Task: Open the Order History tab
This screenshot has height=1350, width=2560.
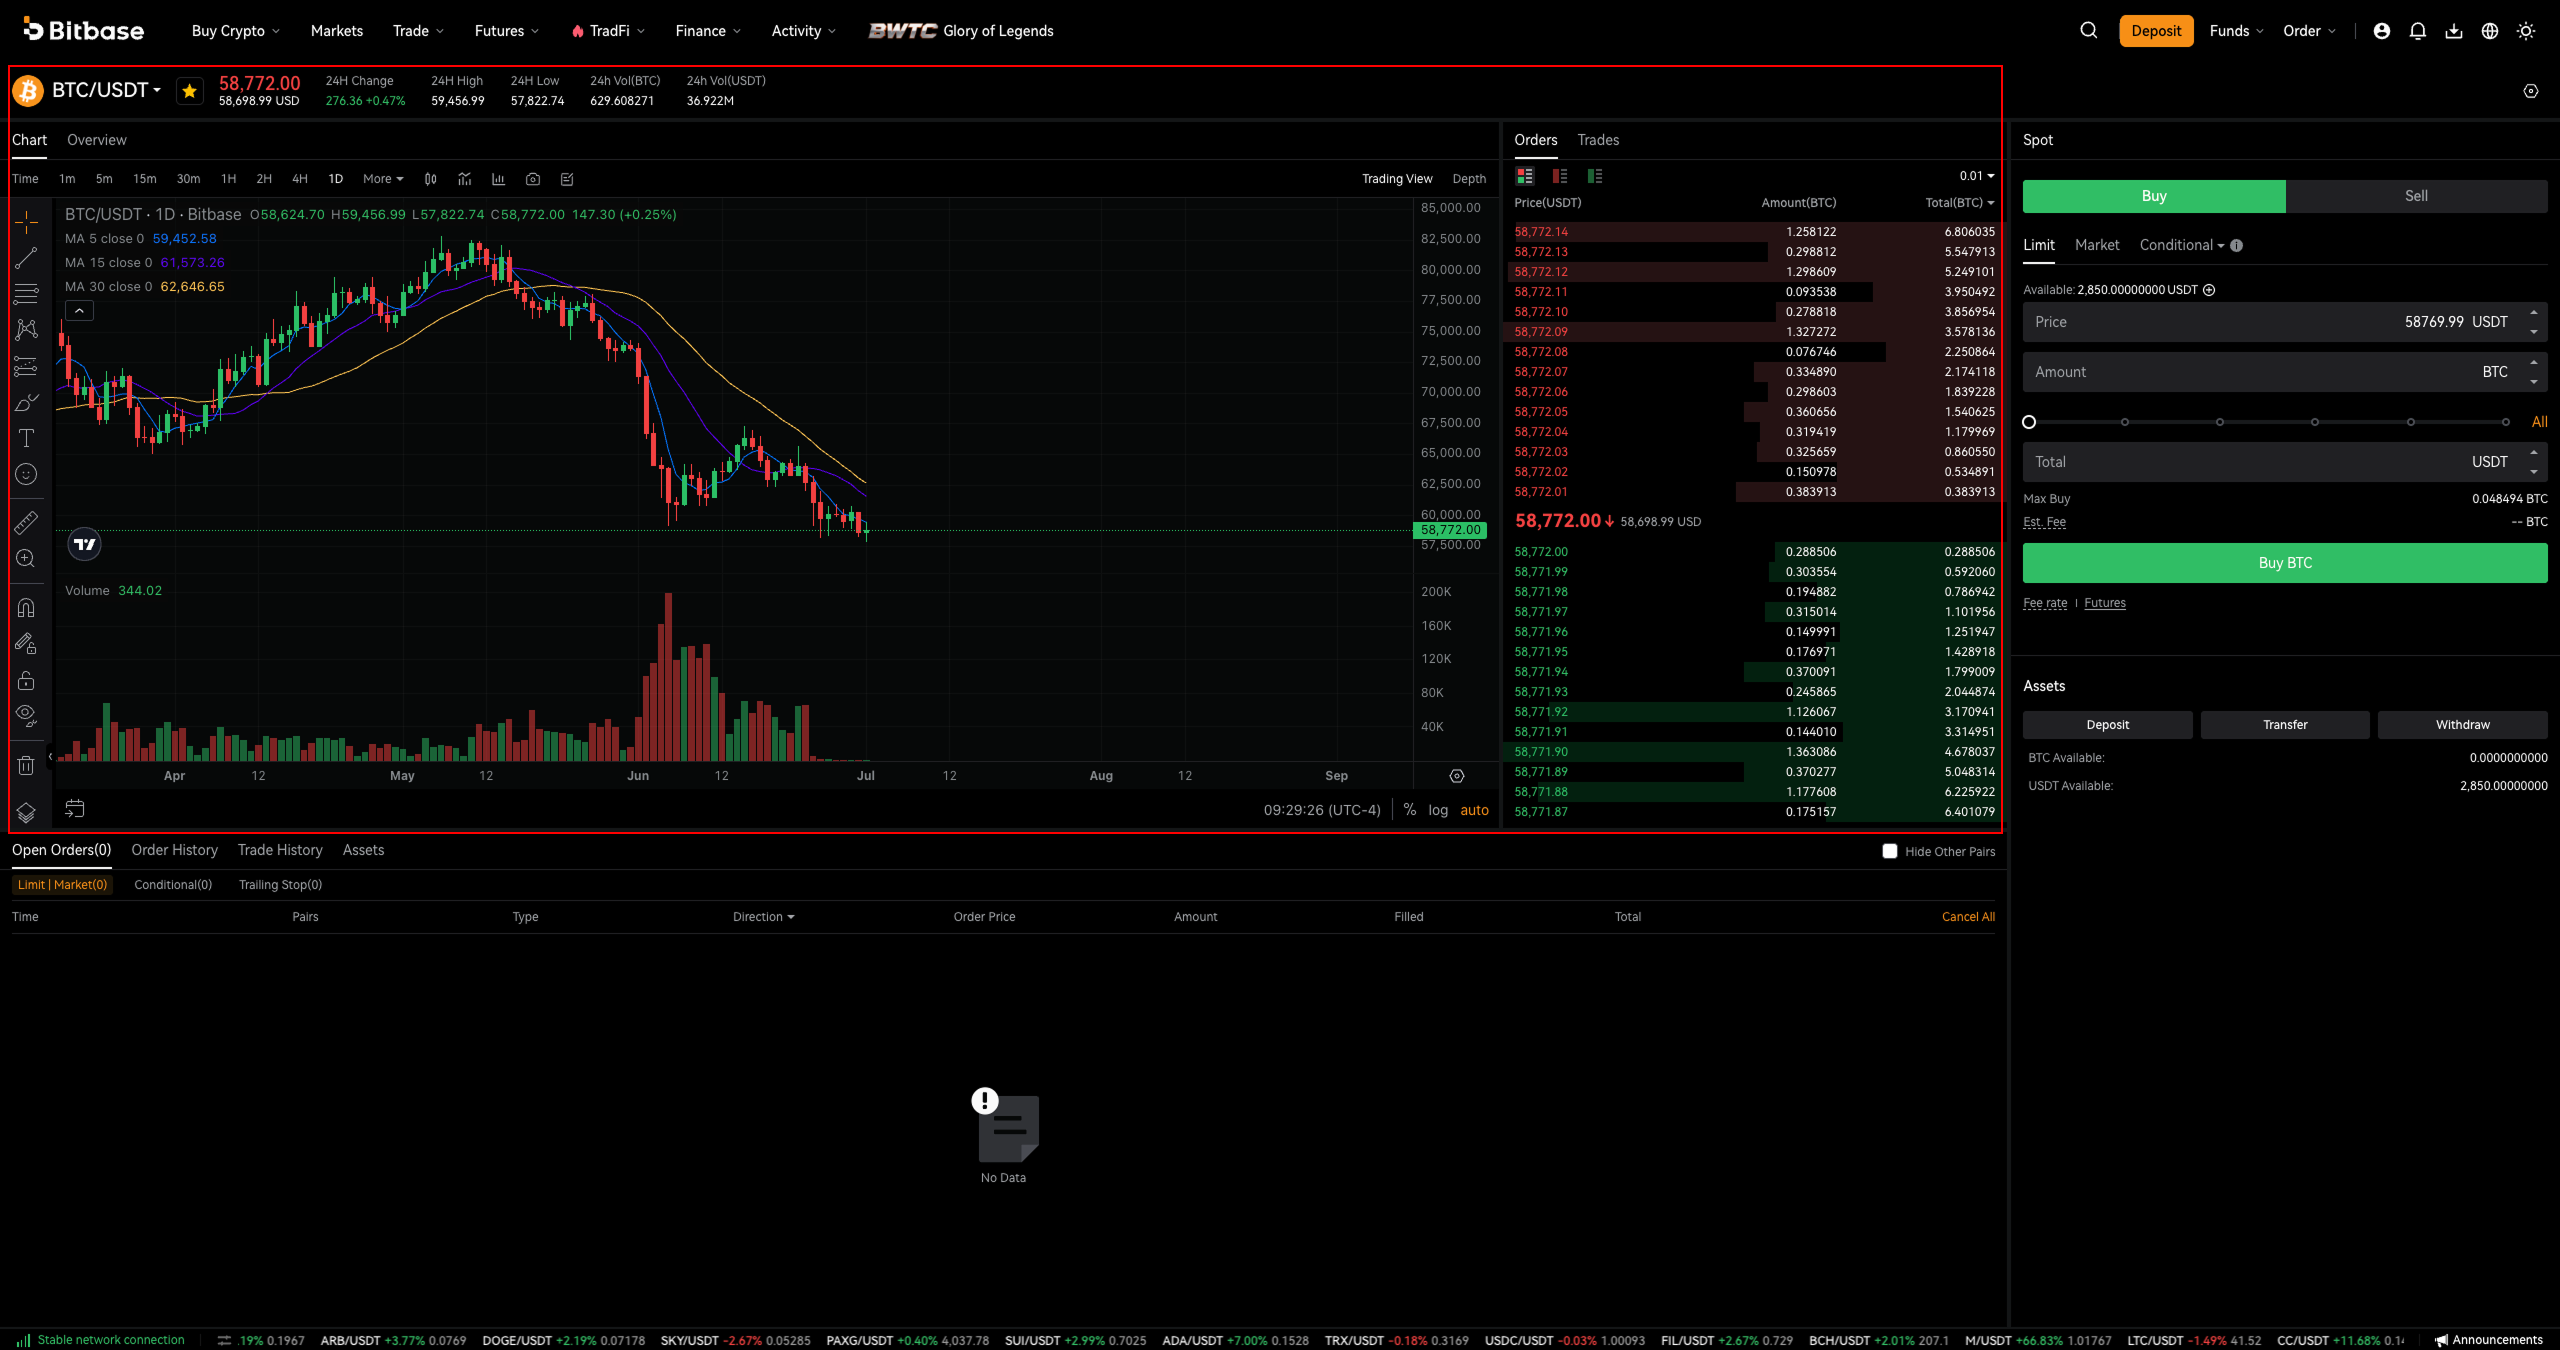Action: point(174,850)
